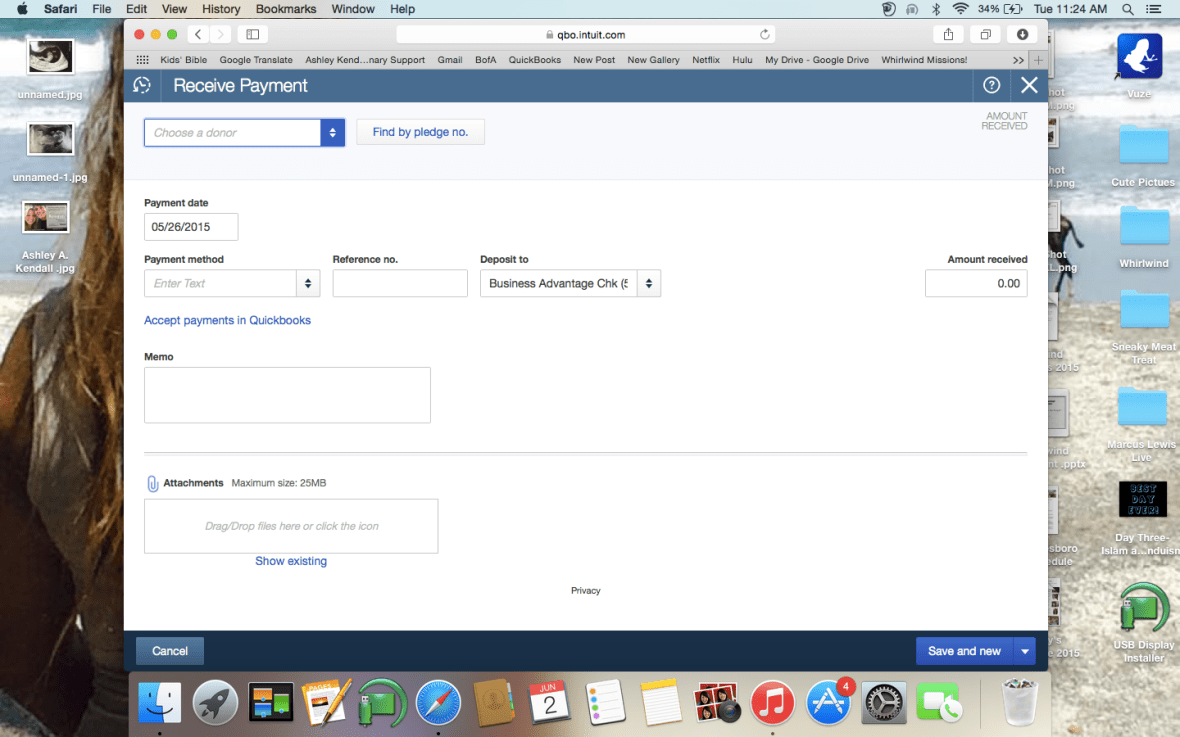Screen dimensions: 1180x737
Task: Click the Amount received field
Action: click(x=975, y=284)
